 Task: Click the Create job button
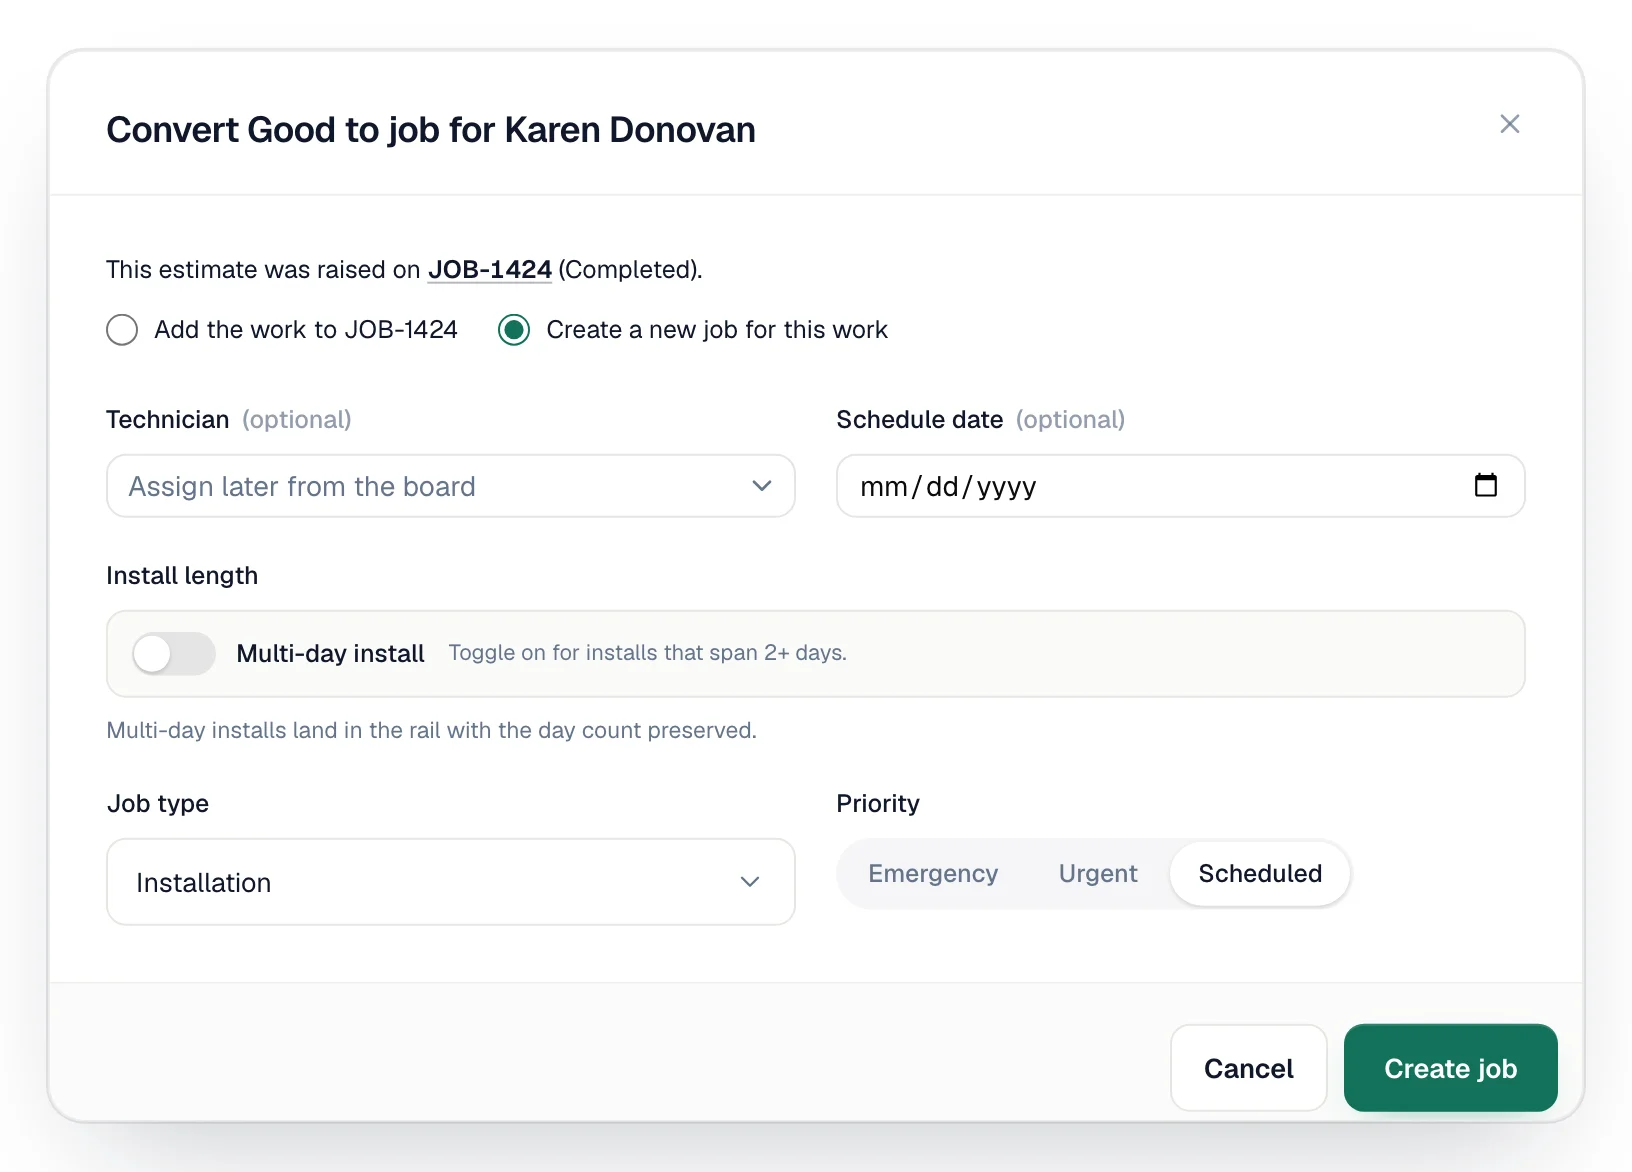1451,1068
